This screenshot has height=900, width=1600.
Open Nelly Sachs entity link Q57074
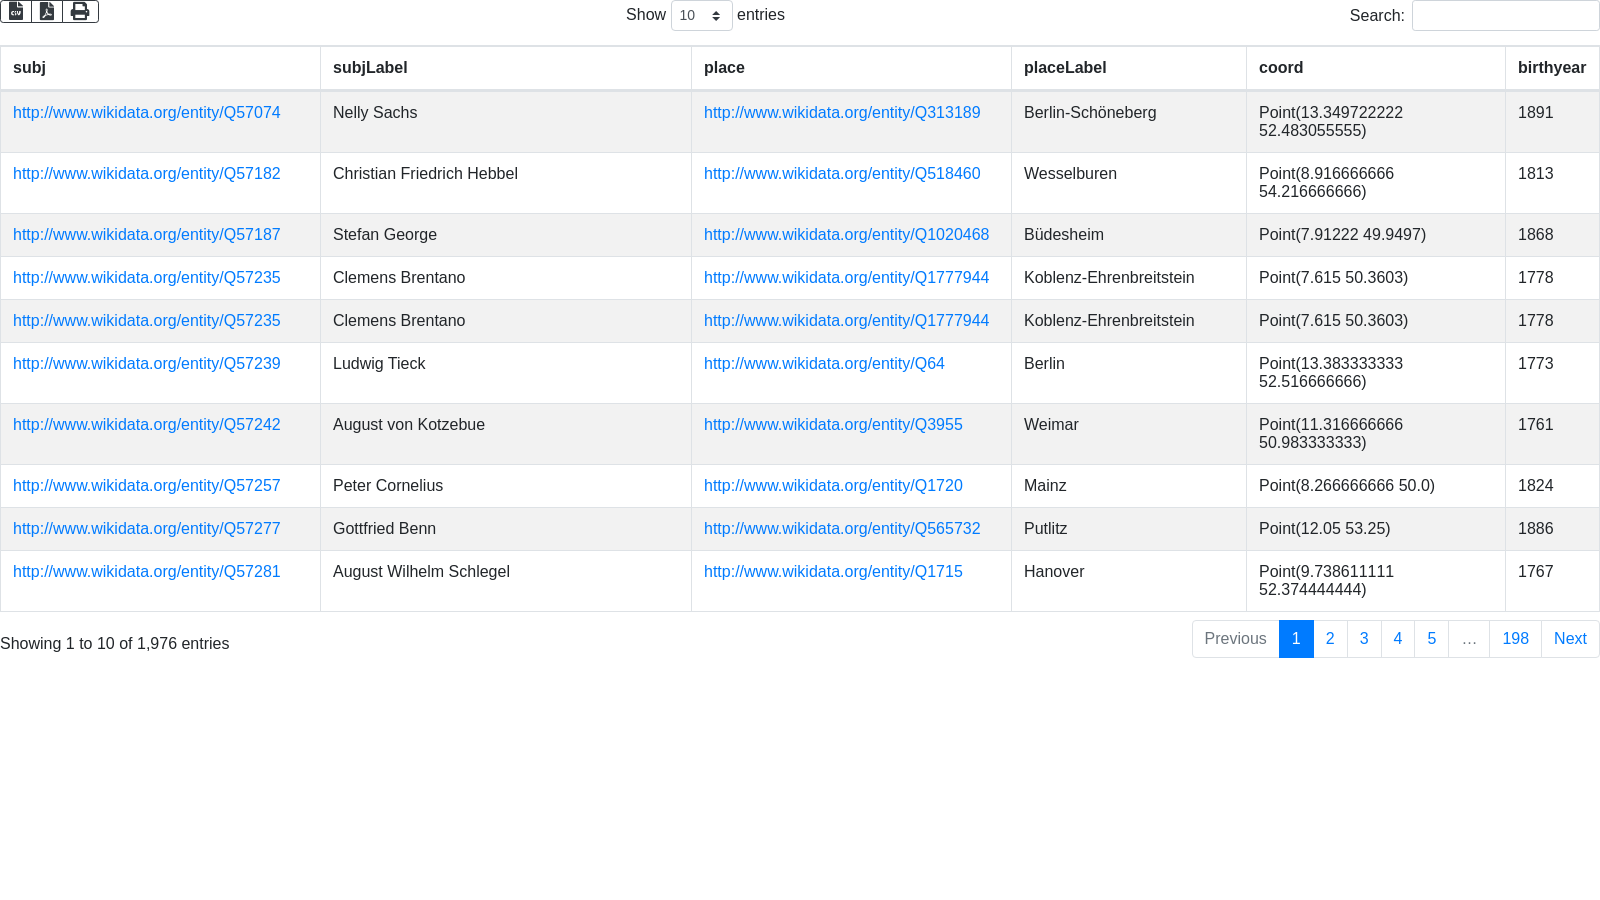147,113
